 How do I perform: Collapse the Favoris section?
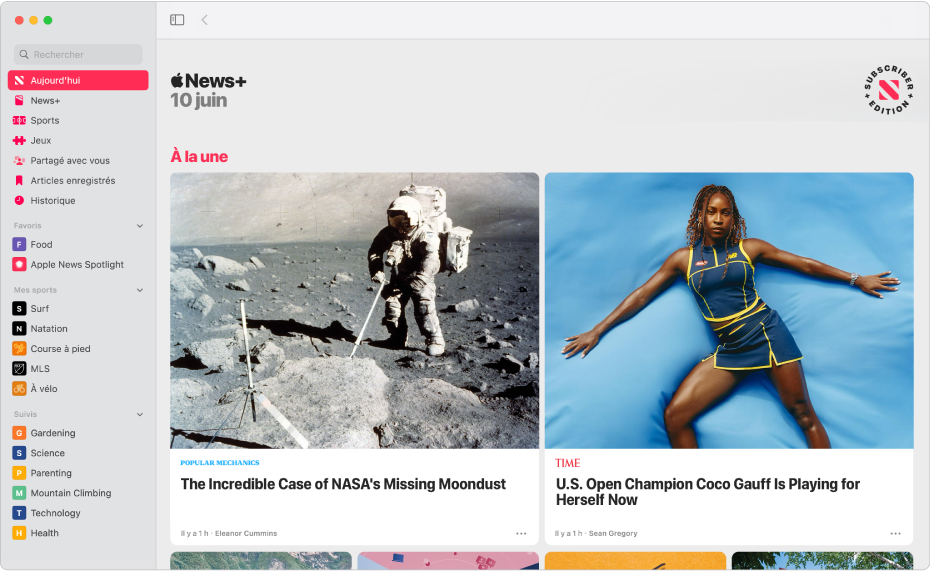click(140, 226)
